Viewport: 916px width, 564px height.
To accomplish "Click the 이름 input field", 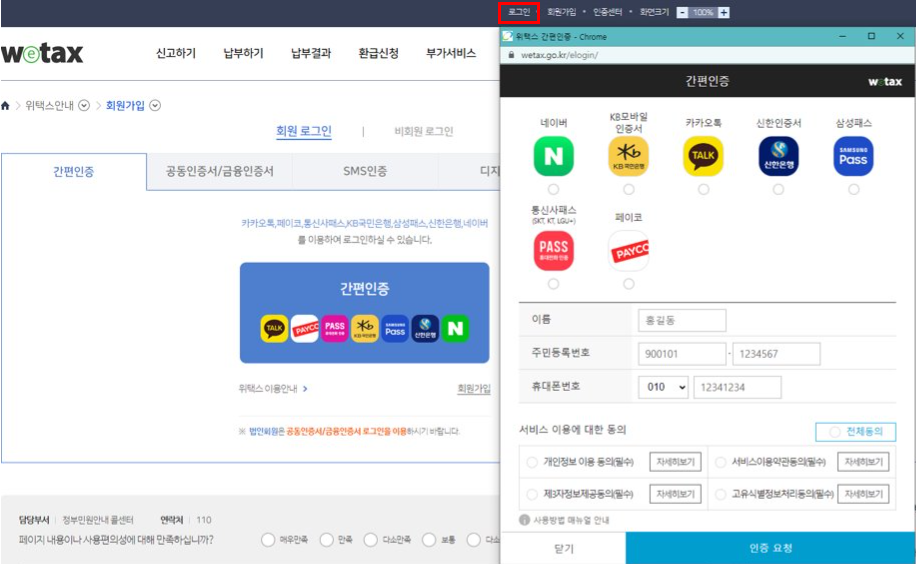I will [x=682, y=320].
